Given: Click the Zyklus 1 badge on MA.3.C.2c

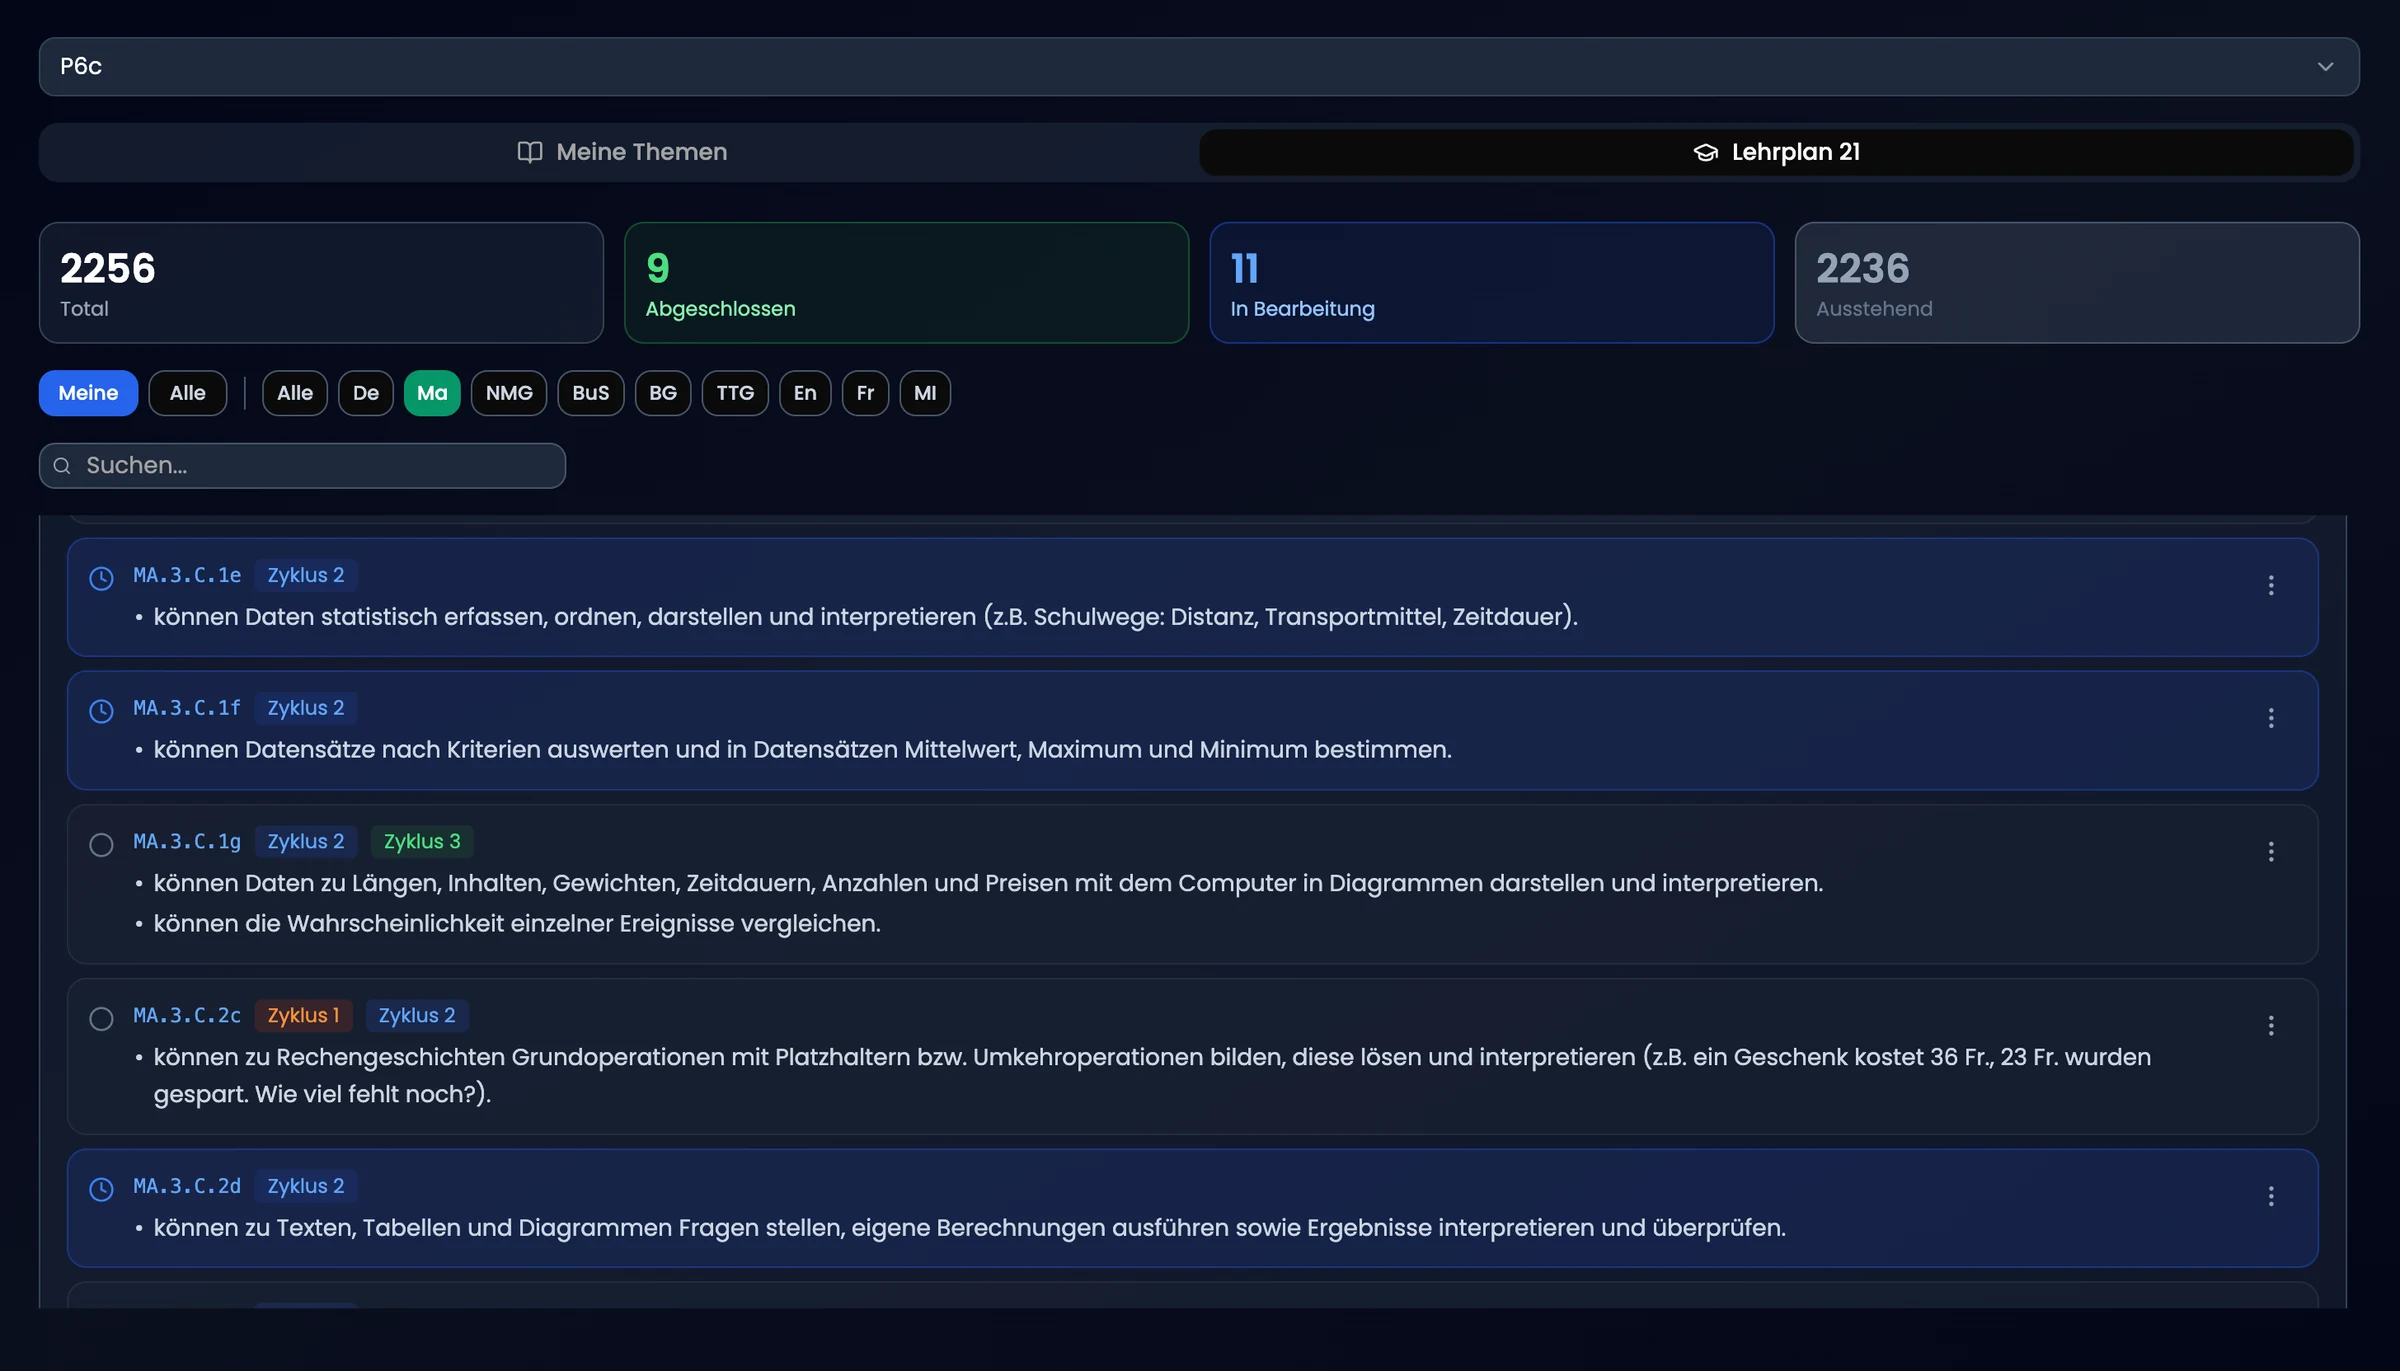Looking at the screenshot, I should (303, 1015).
